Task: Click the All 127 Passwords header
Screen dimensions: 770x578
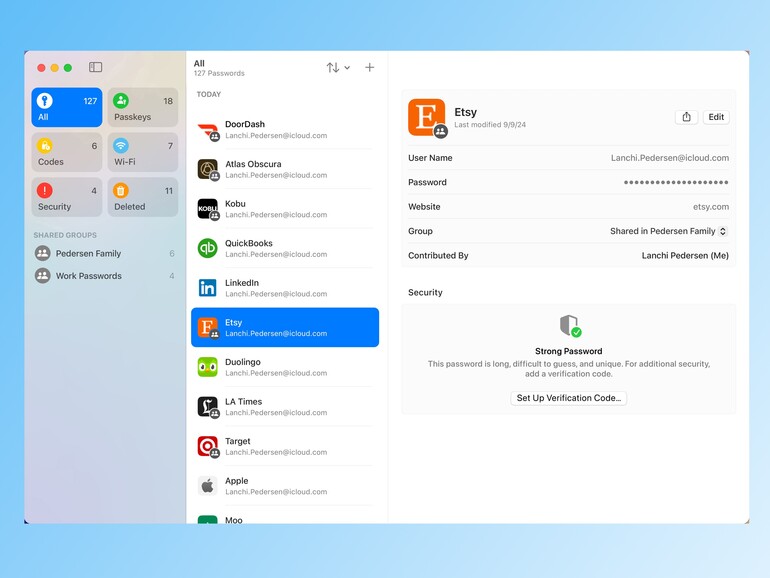Action: coord(219,68)
